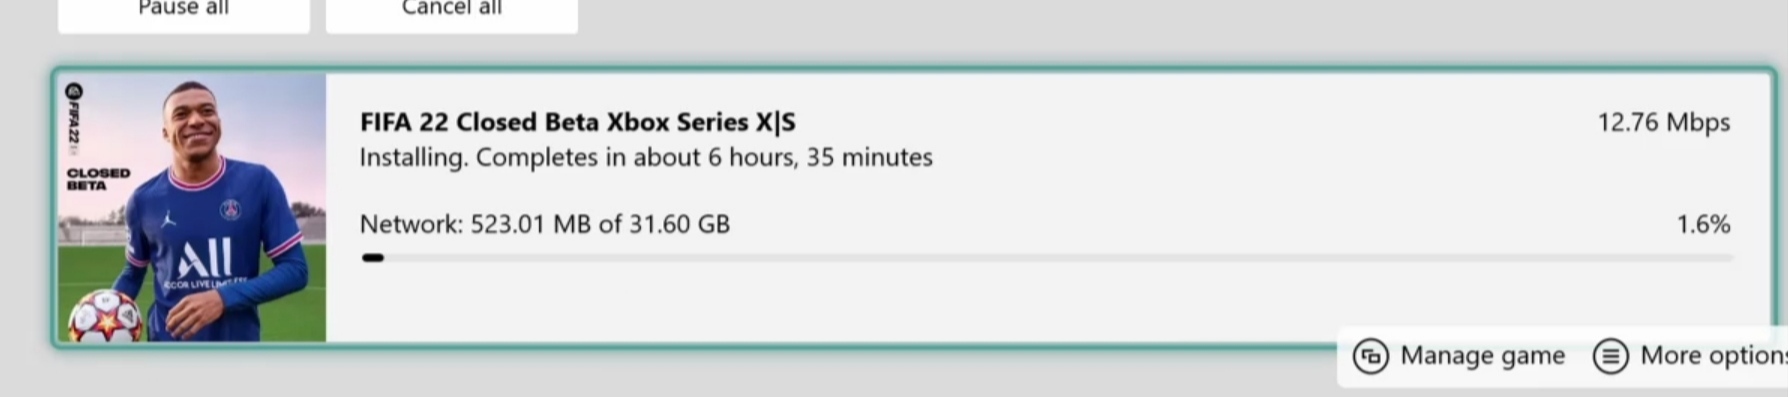Click the Network 523.01 MB of 31.60 GB text
The height and width of the screenshot is (397, 1788).
pos(545,224)
